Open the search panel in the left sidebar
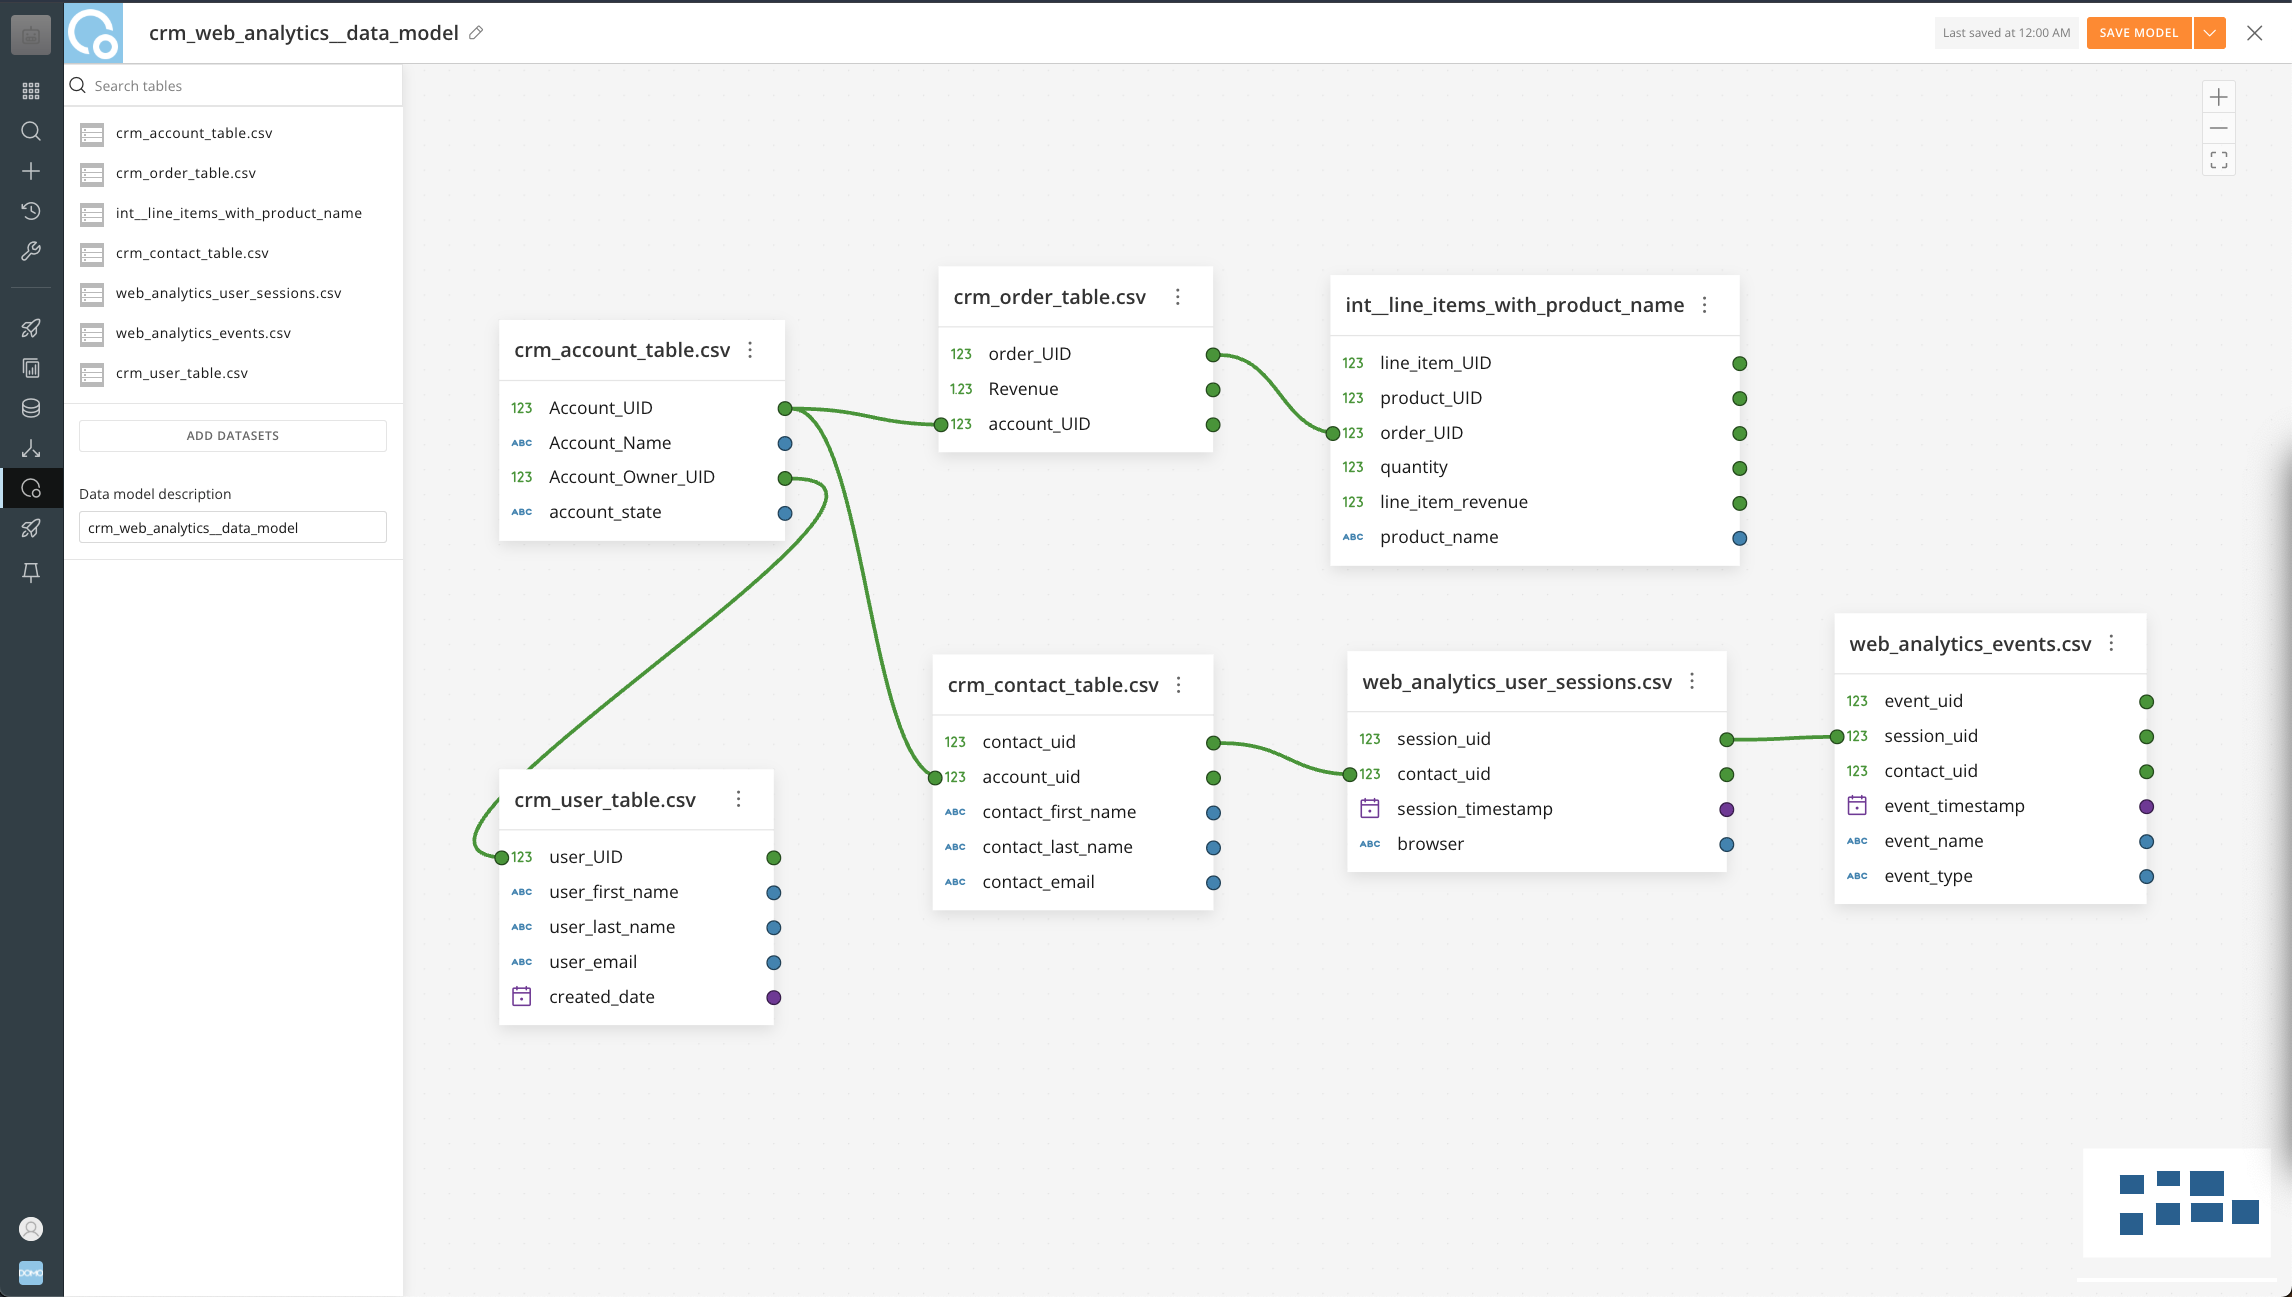 (31, 131)
